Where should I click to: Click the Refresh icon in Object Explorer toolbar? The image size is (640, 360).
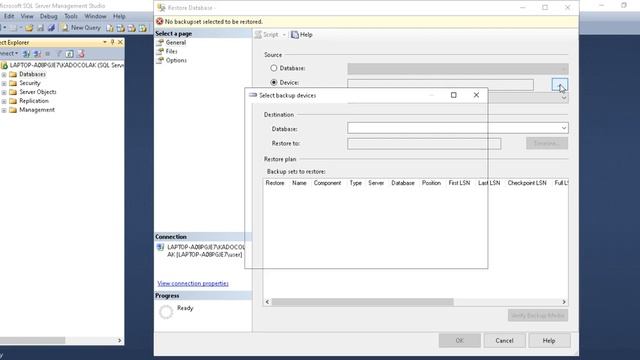click(70, 53)
